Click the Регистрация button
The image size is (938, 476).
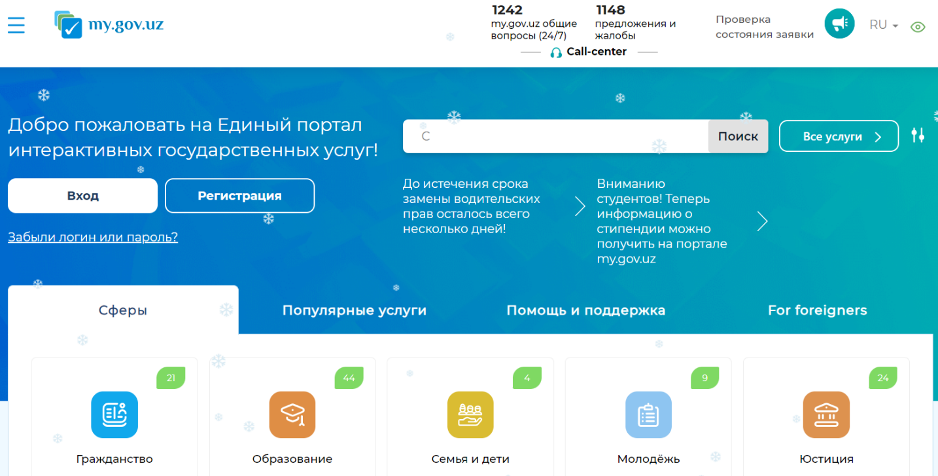point(240,196)
